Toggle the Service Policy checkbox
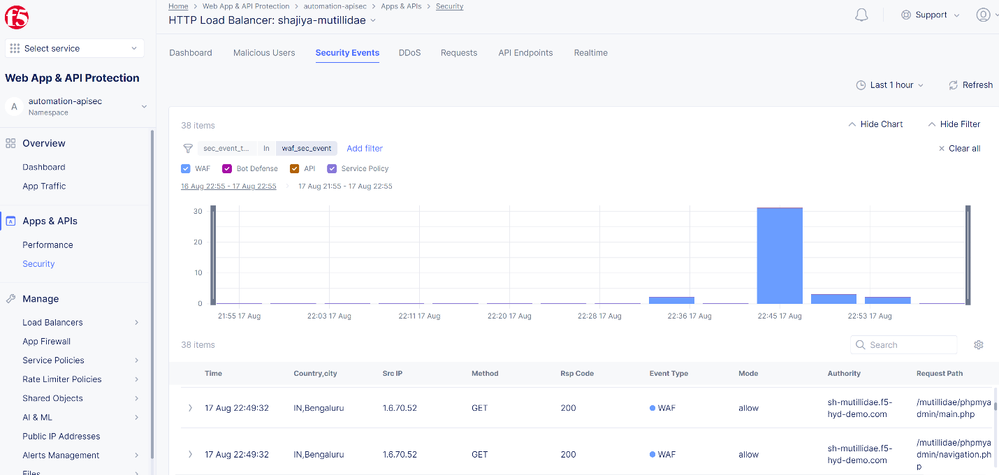The width and height of the screenshot is (999, 475). [x=332, y=169]
